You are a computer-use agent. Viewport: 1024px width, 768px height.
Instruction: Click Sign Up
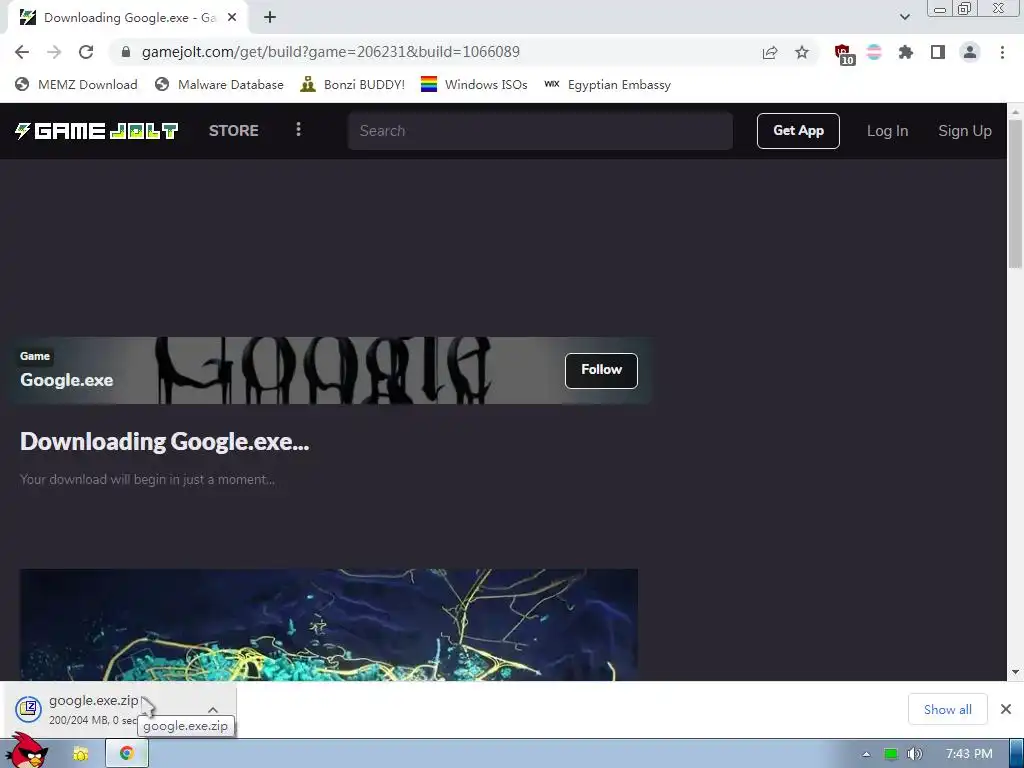tap(965, 131)
